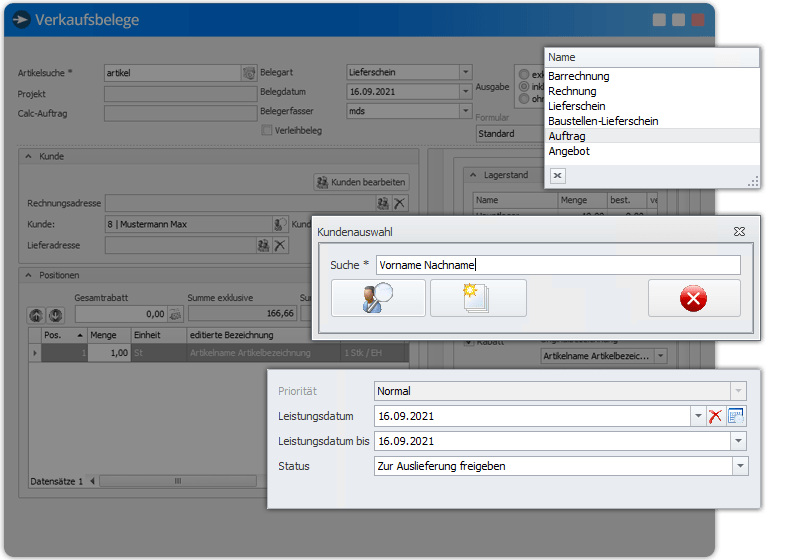The width and height of the screenshot is (800, 560).
Task: Click the editierte Bezeichnung column header
Action: pyautogui.click(x=264, y=335)
